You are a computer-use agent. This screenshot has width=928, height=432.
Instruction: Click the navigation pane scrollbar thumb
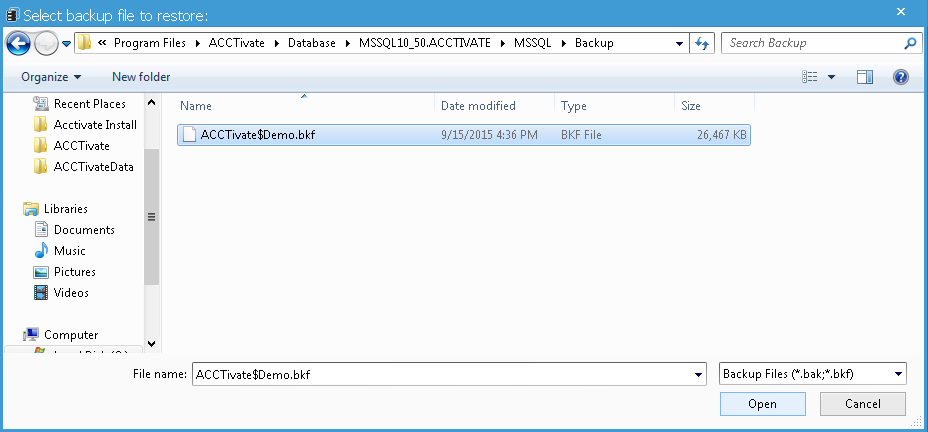(152, 217)
